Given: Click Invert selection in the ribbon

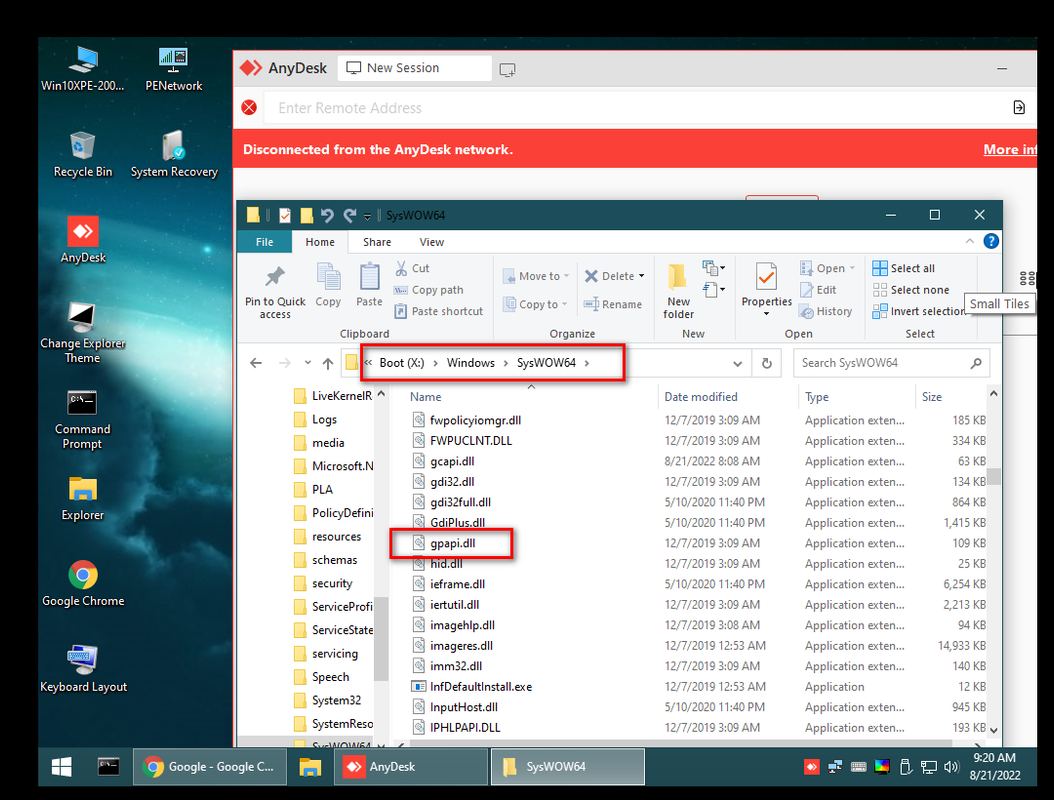Looking at the screenshot, I should tap(919, 311).
